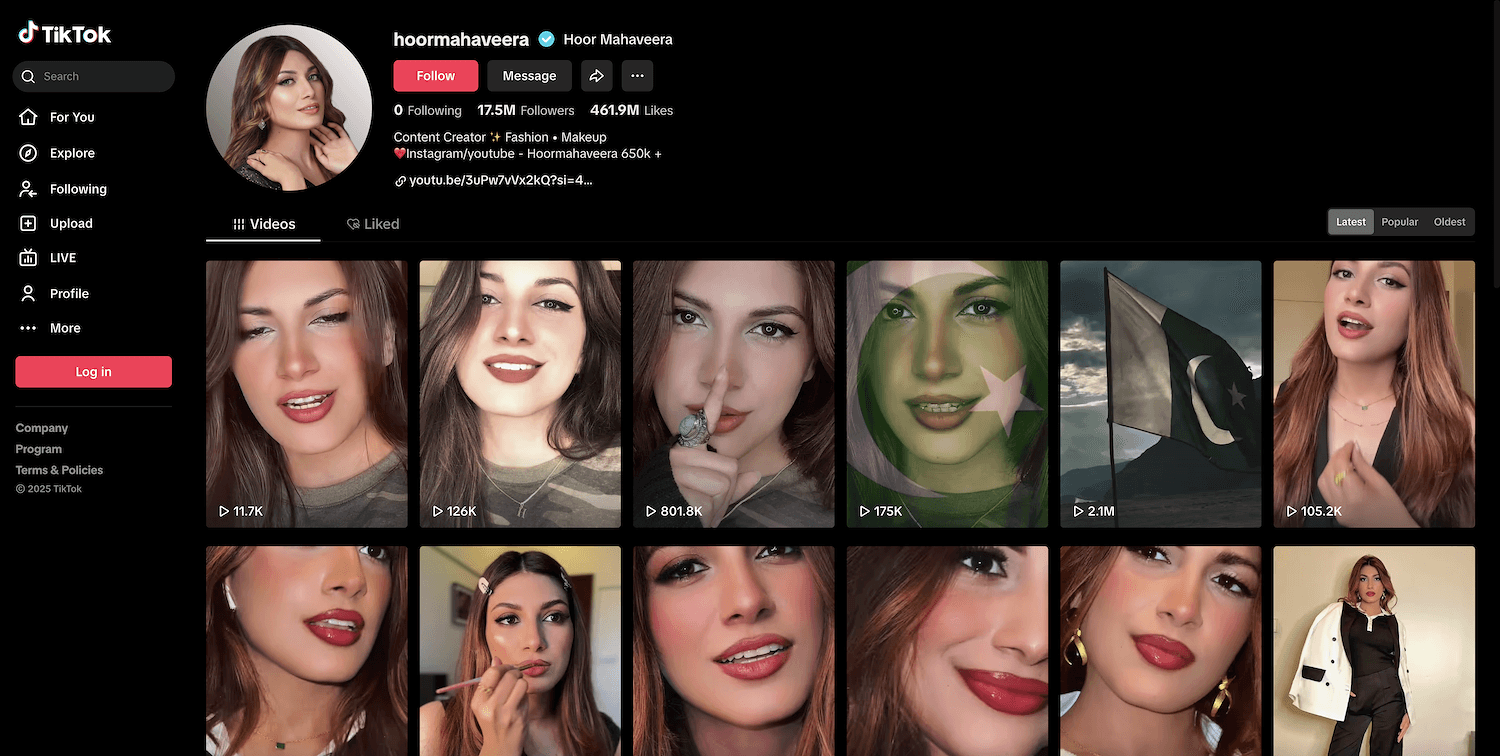Open the For You home feed
The width and height of the screenshot is (1500, 756).
click(71, 117)
